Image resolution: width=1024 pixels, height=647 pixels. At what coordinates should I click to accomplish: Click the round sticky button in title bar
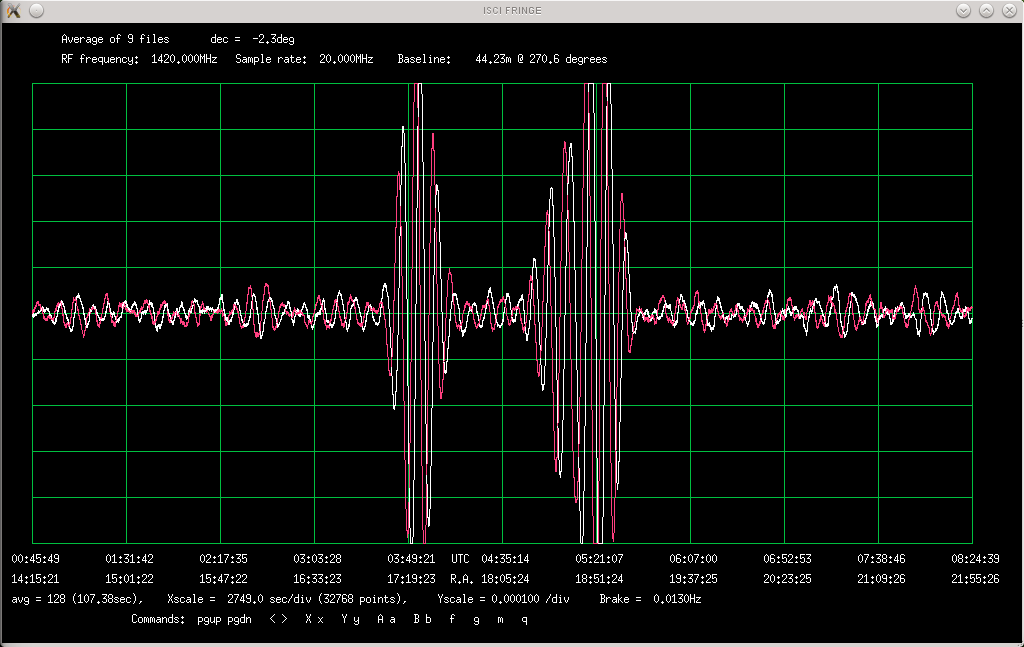36,10
